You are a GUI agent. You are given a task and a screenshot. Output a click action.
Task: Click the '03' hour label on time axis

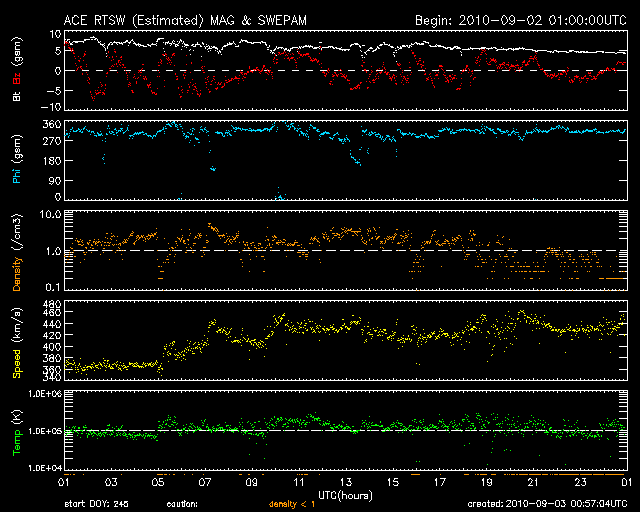point(111,483)
